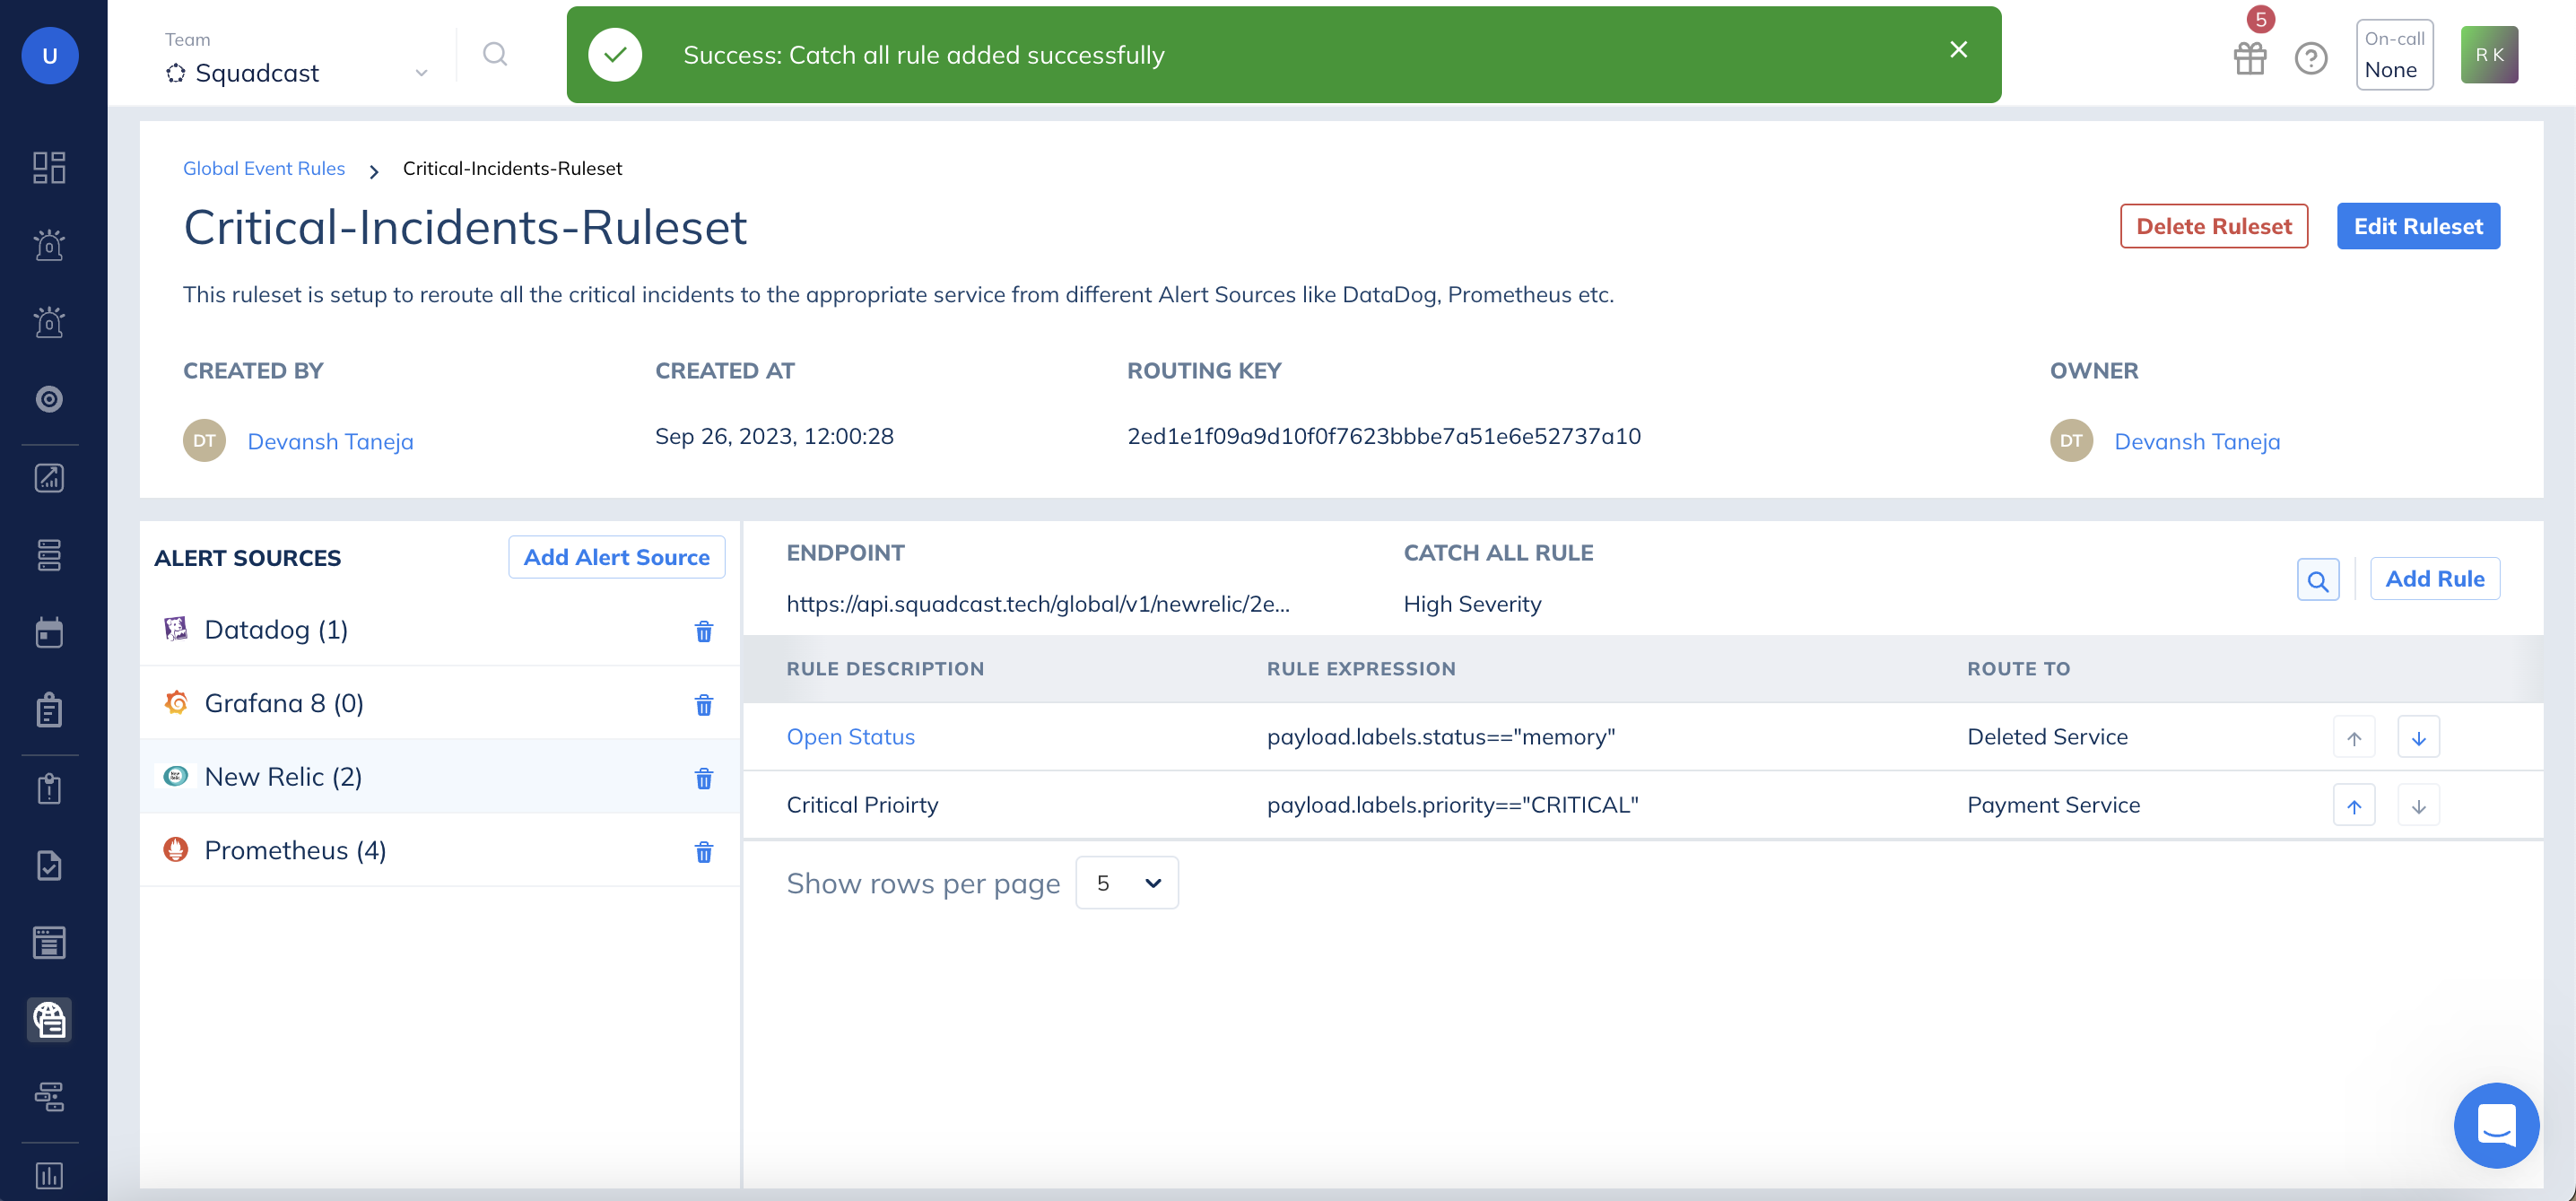Image resolution: width=2576 pixels, height=1201 pixels.
Task: Delete the Grafana 8 alert source
Action: click(704, 706)
